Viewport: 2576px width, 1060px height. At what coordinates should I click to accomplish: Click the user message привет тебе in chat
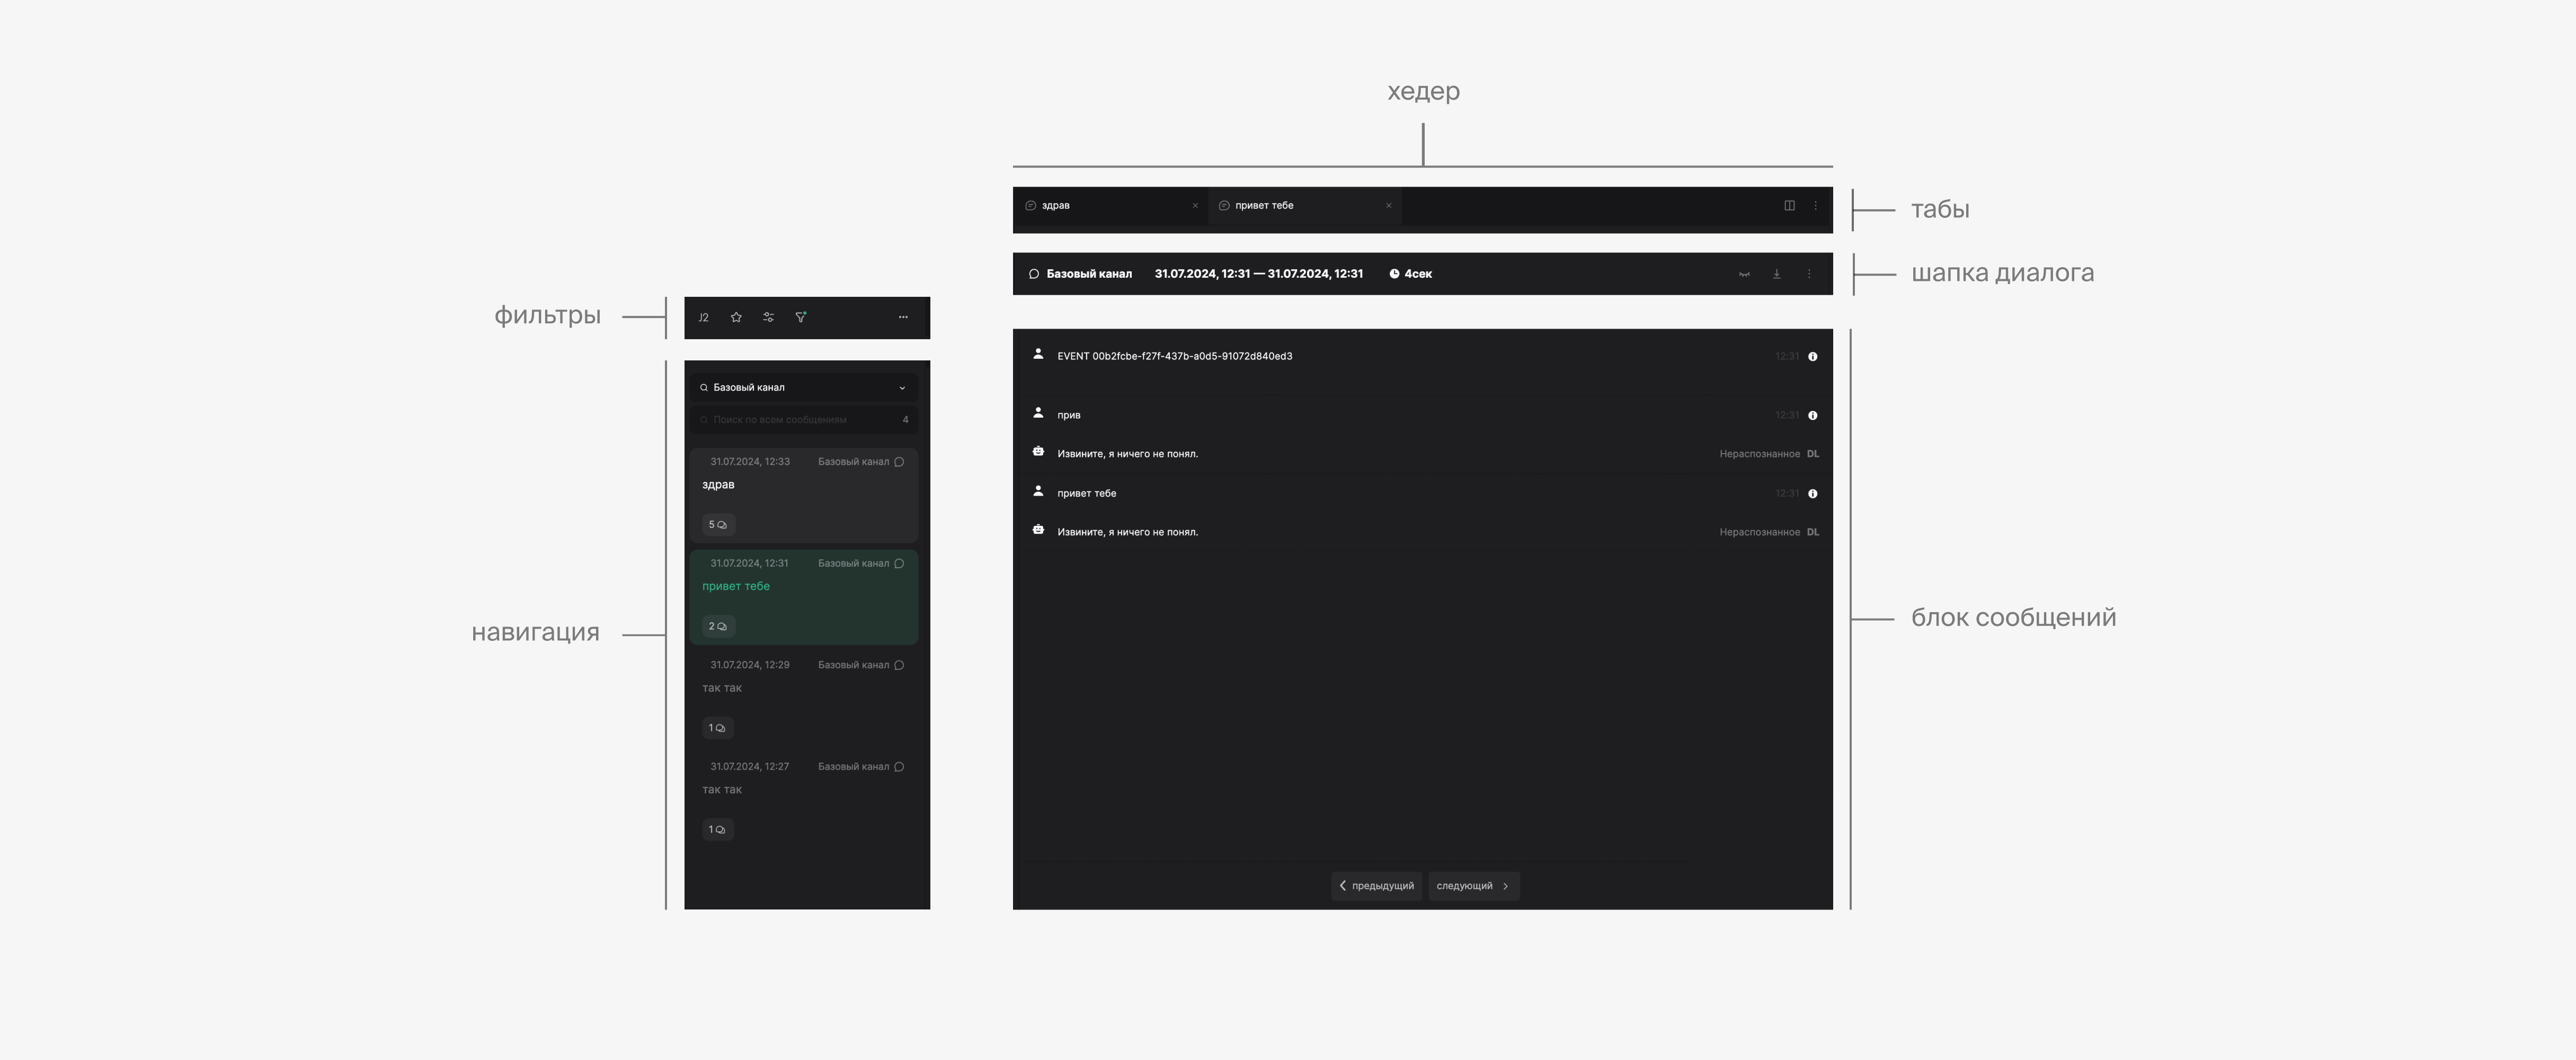pos(1087,494)
